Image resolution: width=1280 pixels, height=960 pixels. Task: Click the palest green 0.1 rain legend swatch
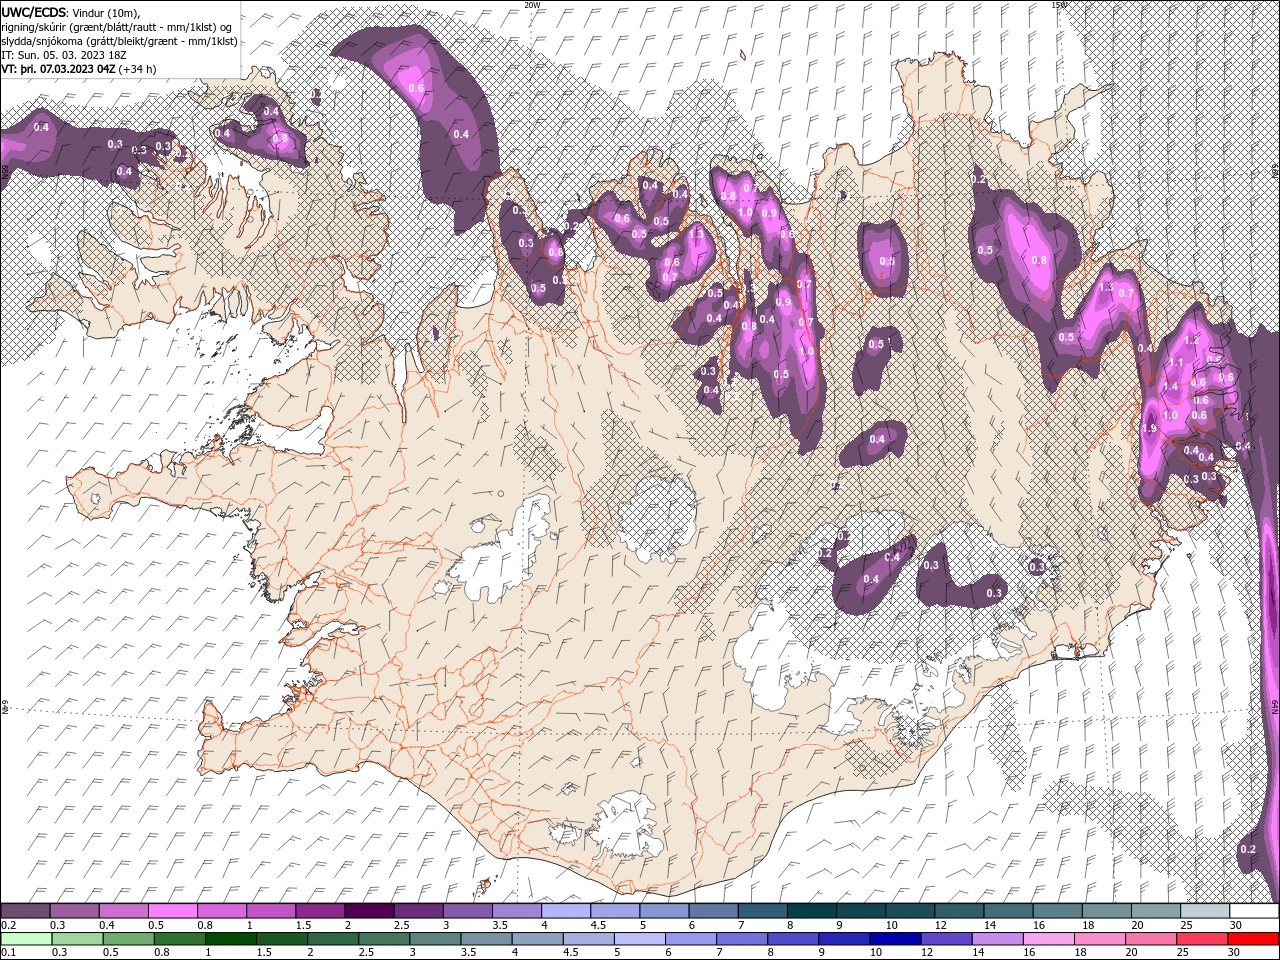click(26, 938)
